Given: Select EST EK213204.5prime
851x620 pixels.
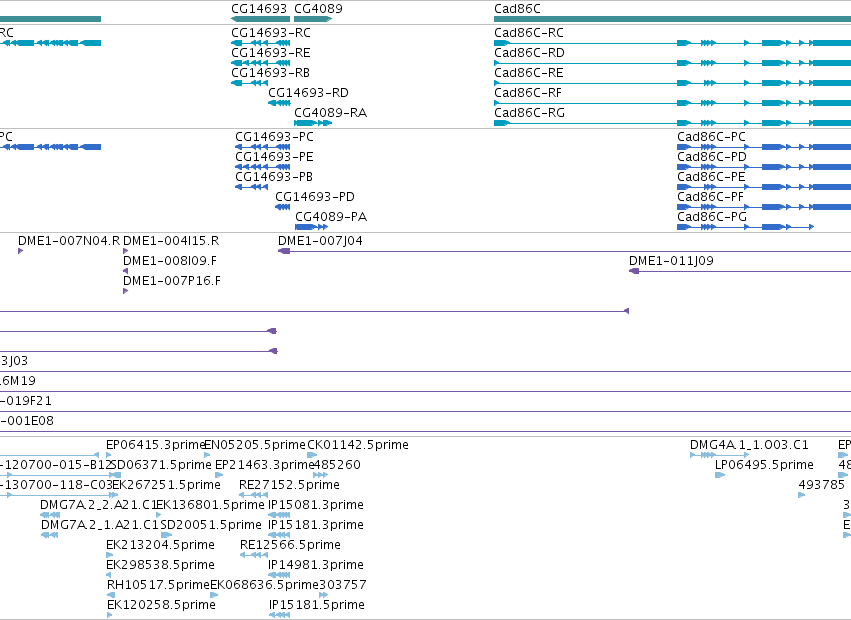Looking at the screenshot, I should click(x=161, y=546).
